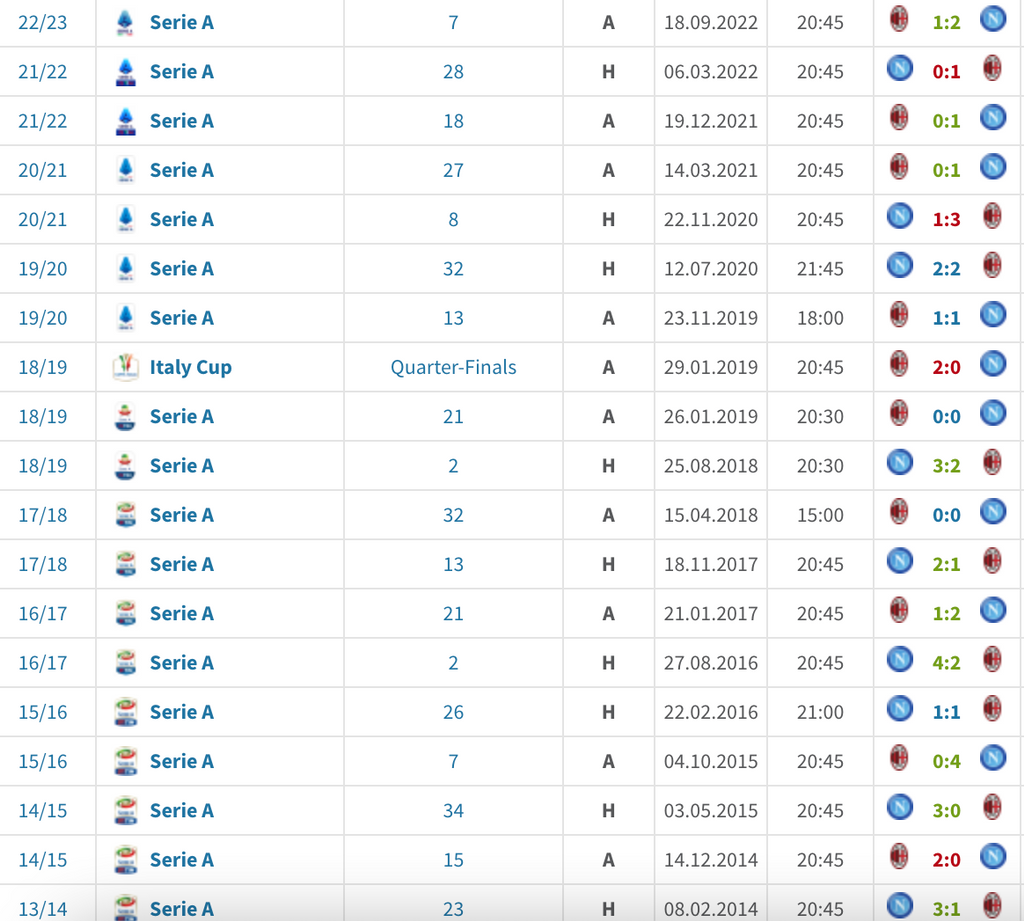
Task: Open the 2:0 Italy Cup result from 29.01.2019
Action: point(946,368)
